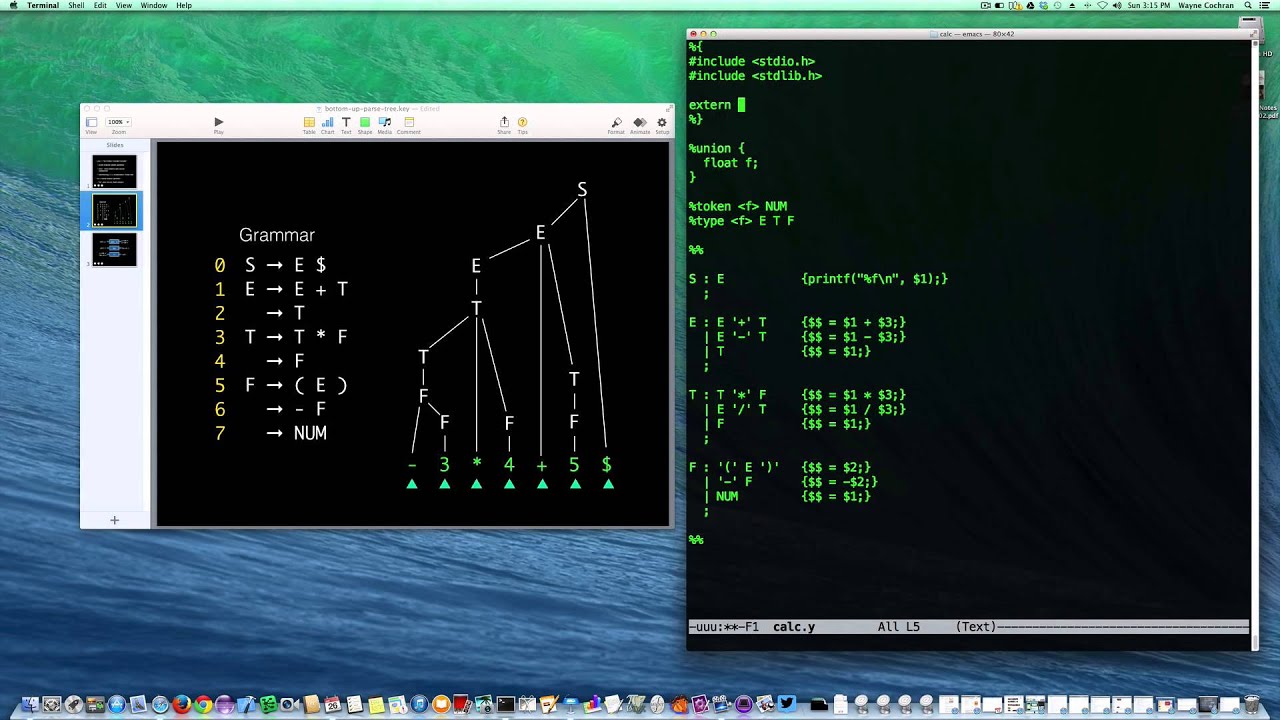1280x720 pixels.
Task: Open the View options in Keynote
Action: pos(91,124)
